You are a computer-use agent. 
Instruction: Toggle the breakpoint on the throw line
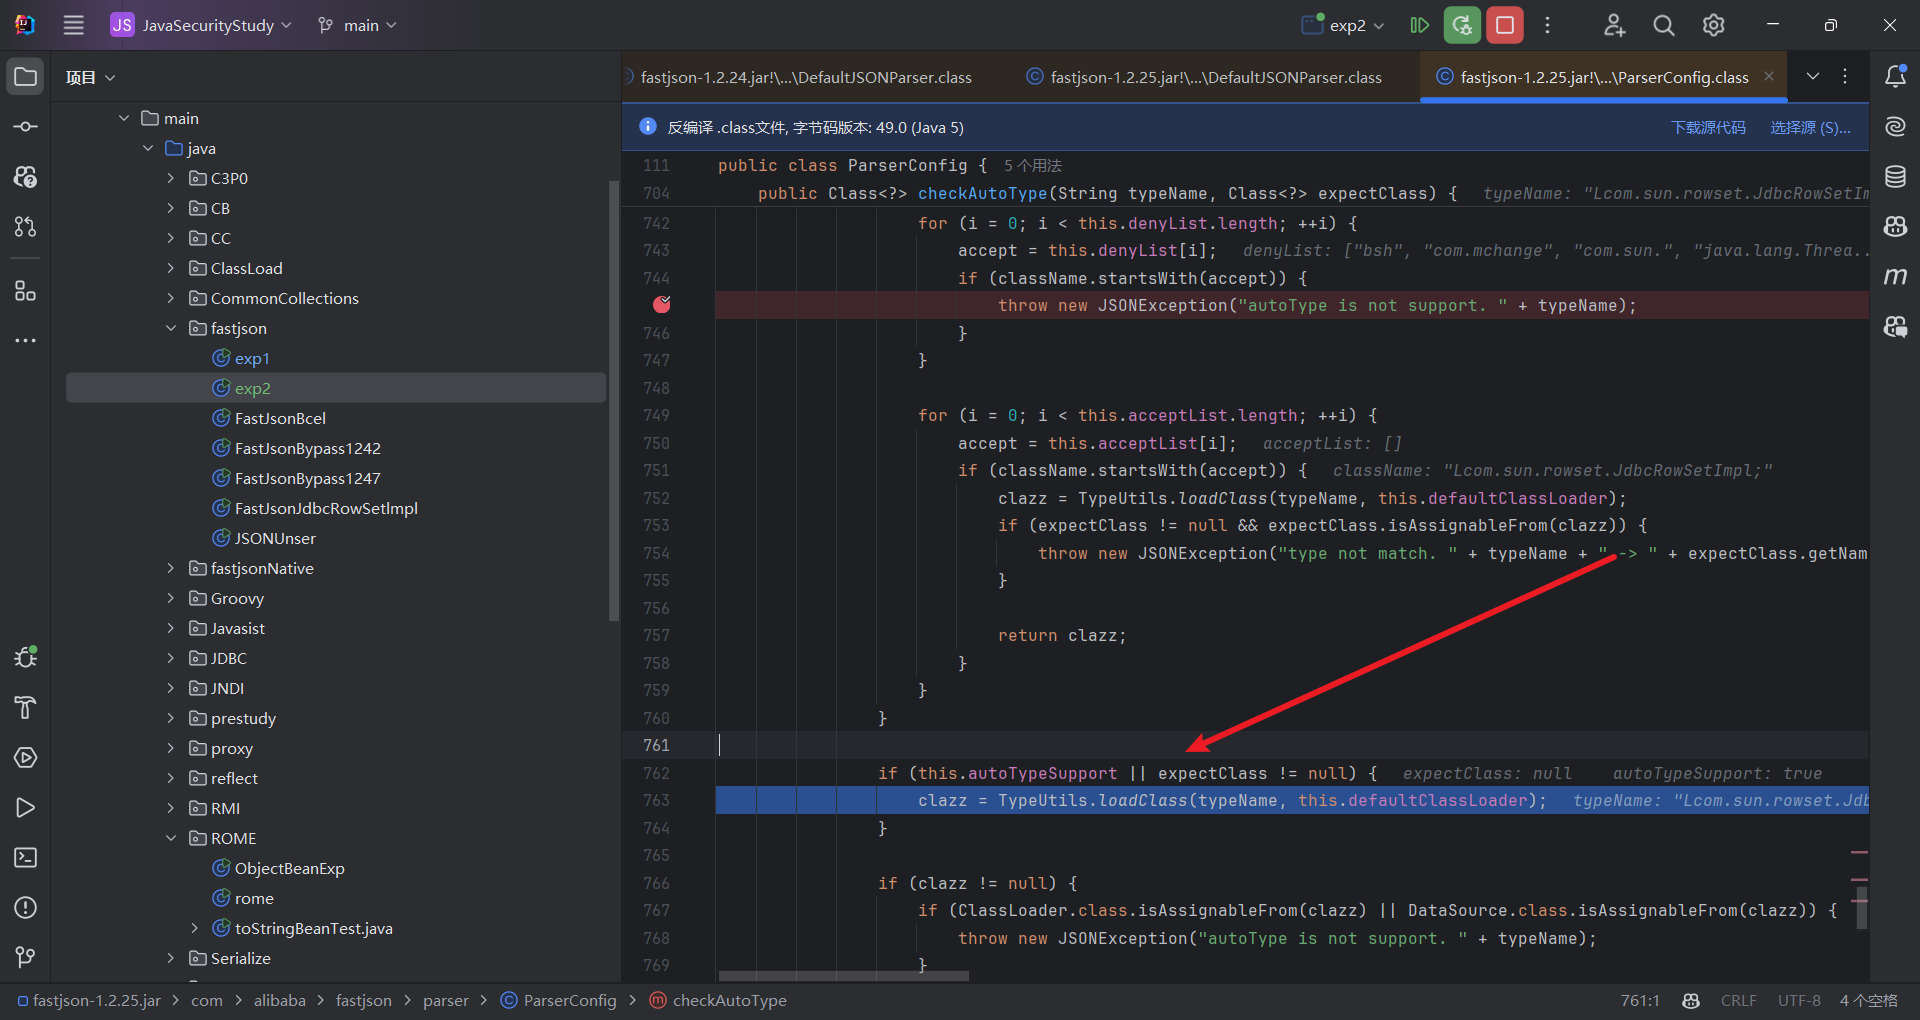[661, 305]
